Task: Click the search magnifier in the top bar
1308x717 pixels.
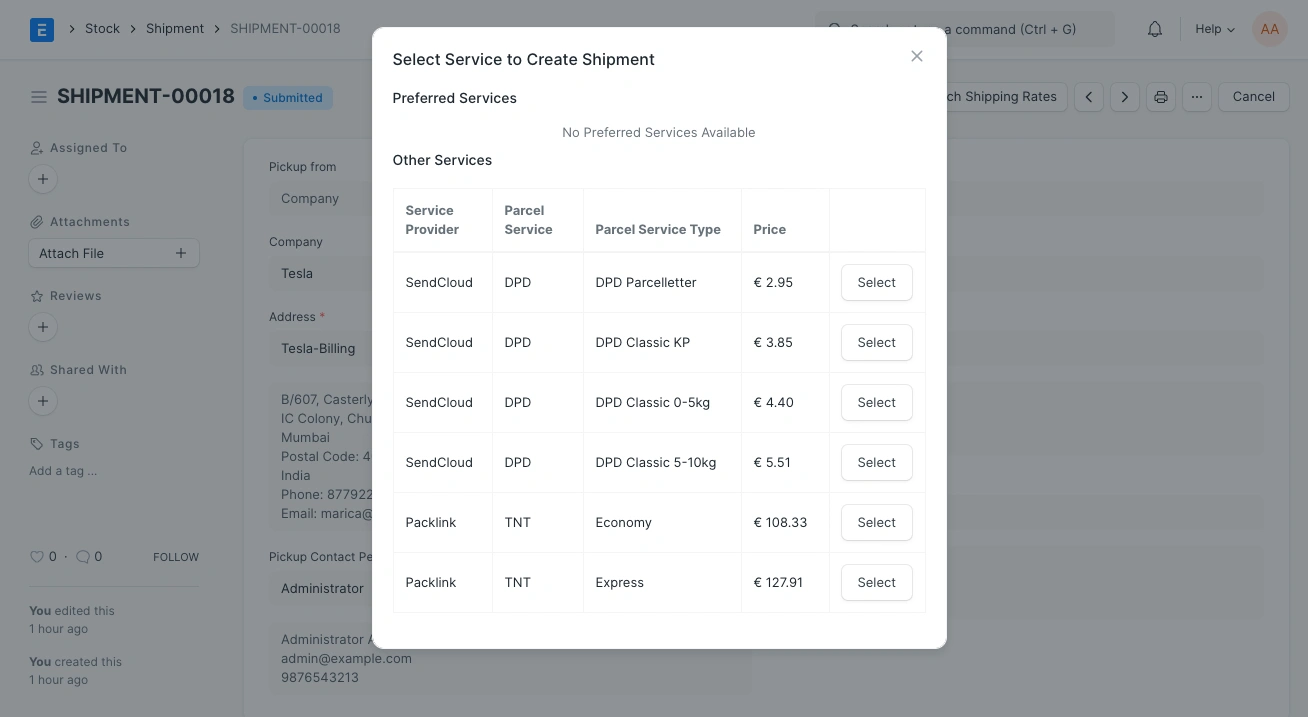Action: (x=834, y=29)
